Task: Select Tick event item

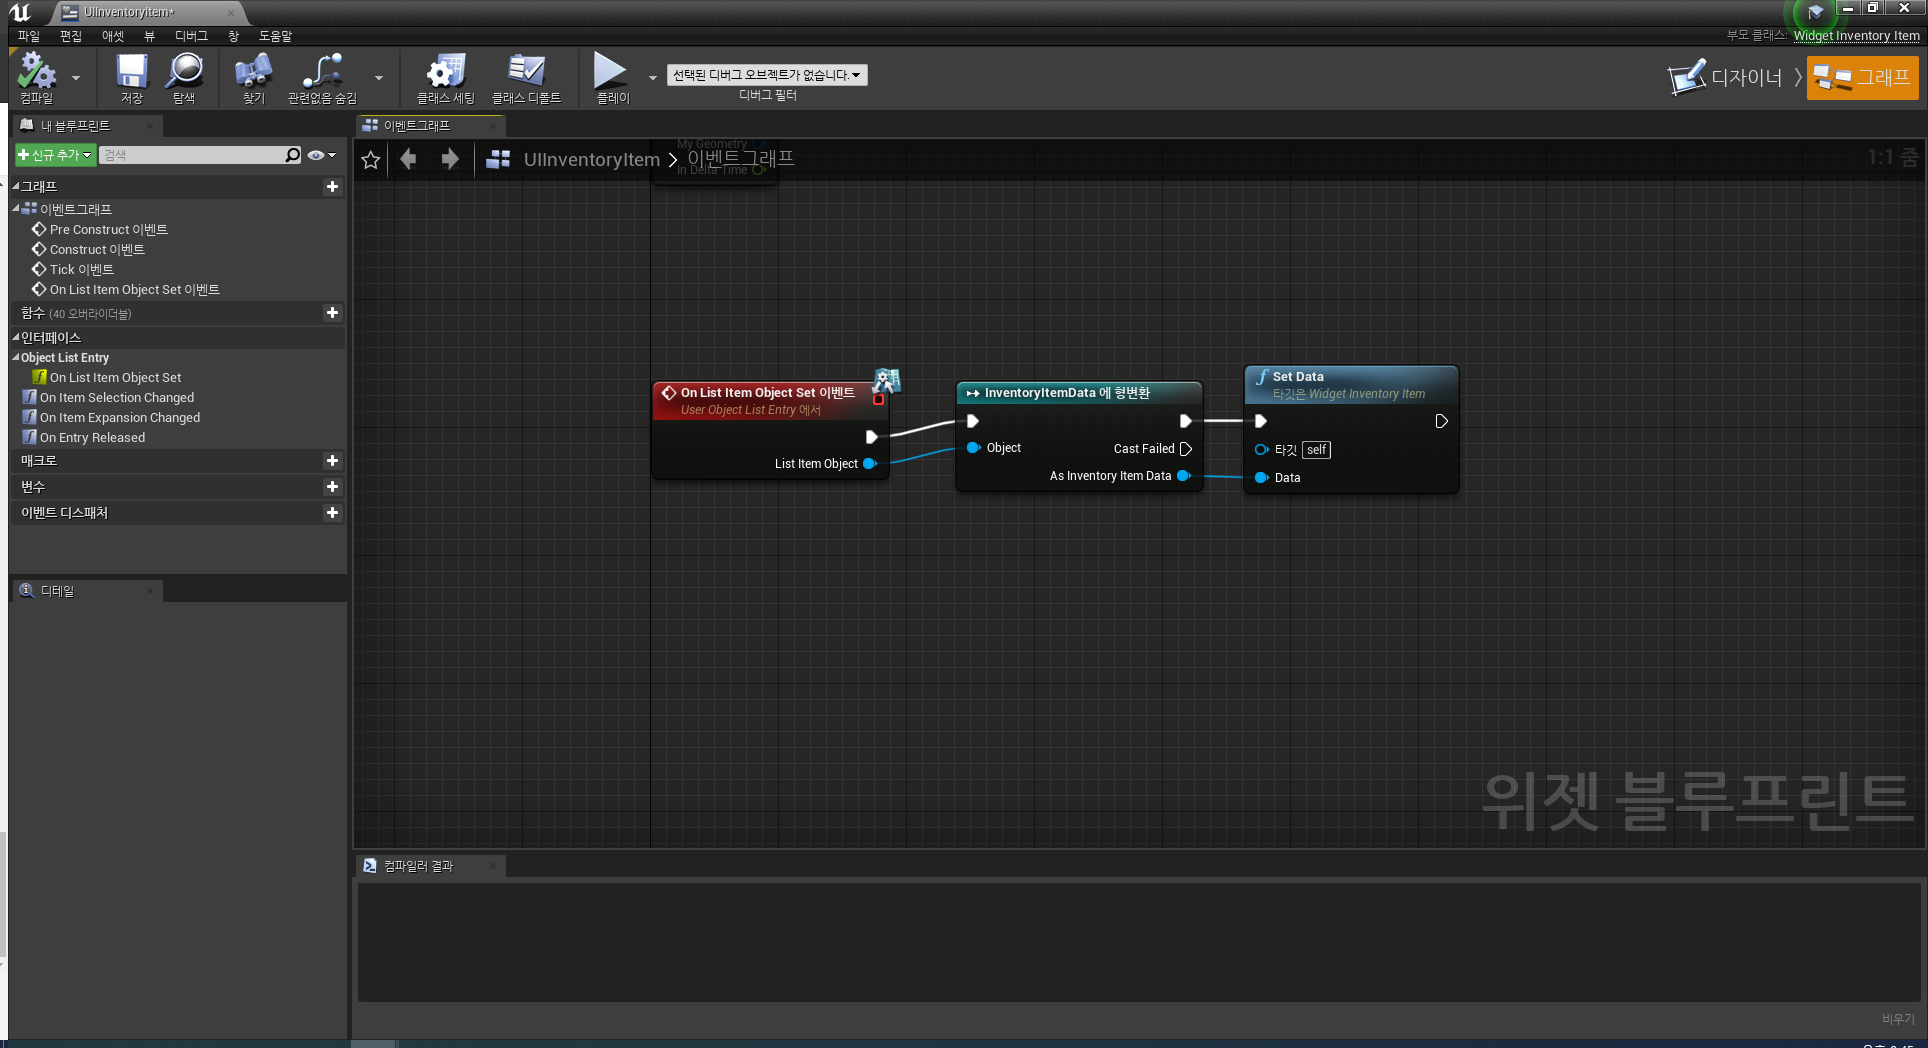Action: [81, 269]
